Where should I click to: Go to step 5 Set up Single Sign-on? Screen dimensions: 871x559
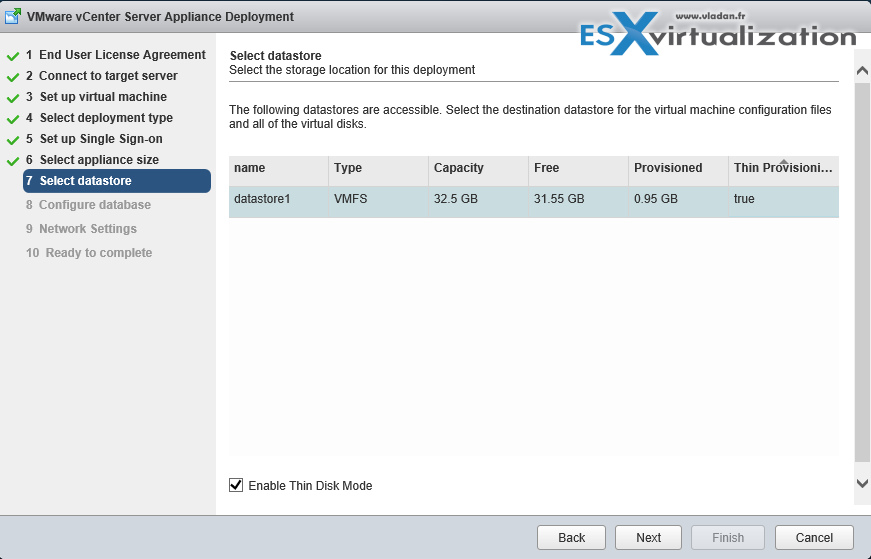94,139
